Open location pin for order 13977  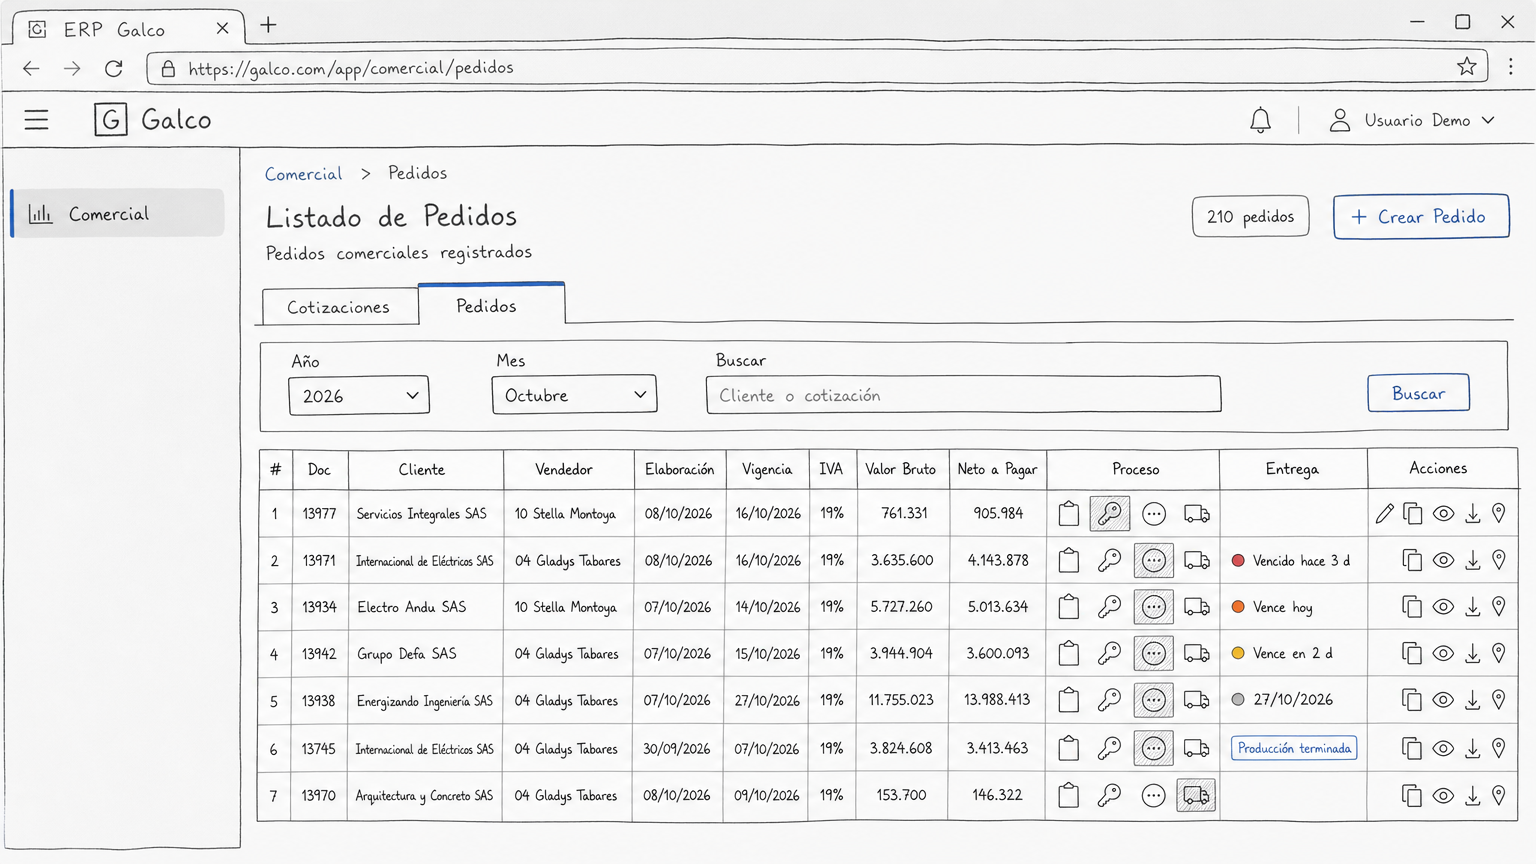point(1498,514)
